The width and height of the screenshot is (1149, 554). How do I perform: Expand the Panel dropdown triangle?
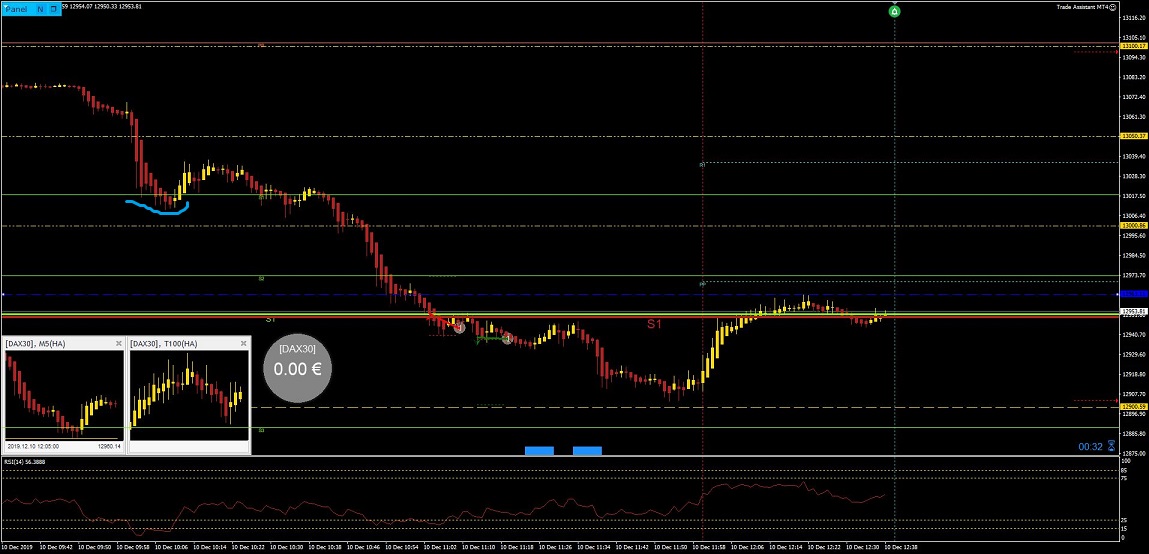7,9
